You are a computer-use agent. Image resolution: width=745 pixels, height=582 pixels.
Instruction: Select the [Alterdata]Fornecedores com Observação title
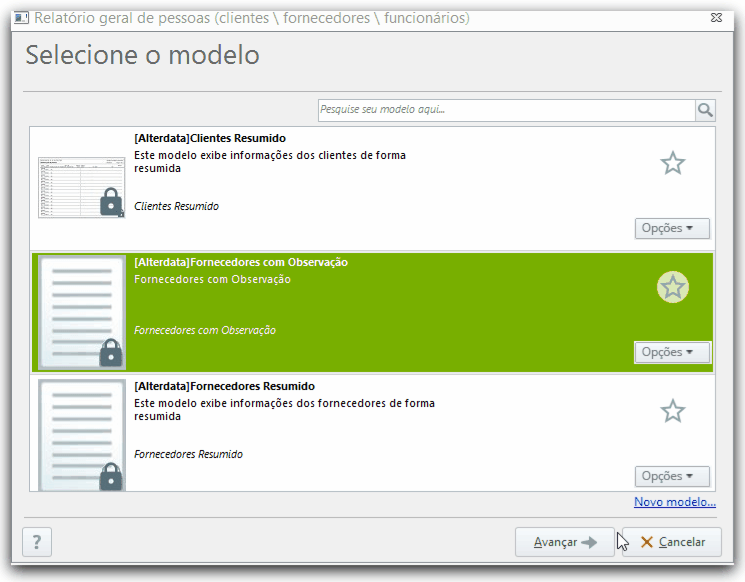pos(241,262)
